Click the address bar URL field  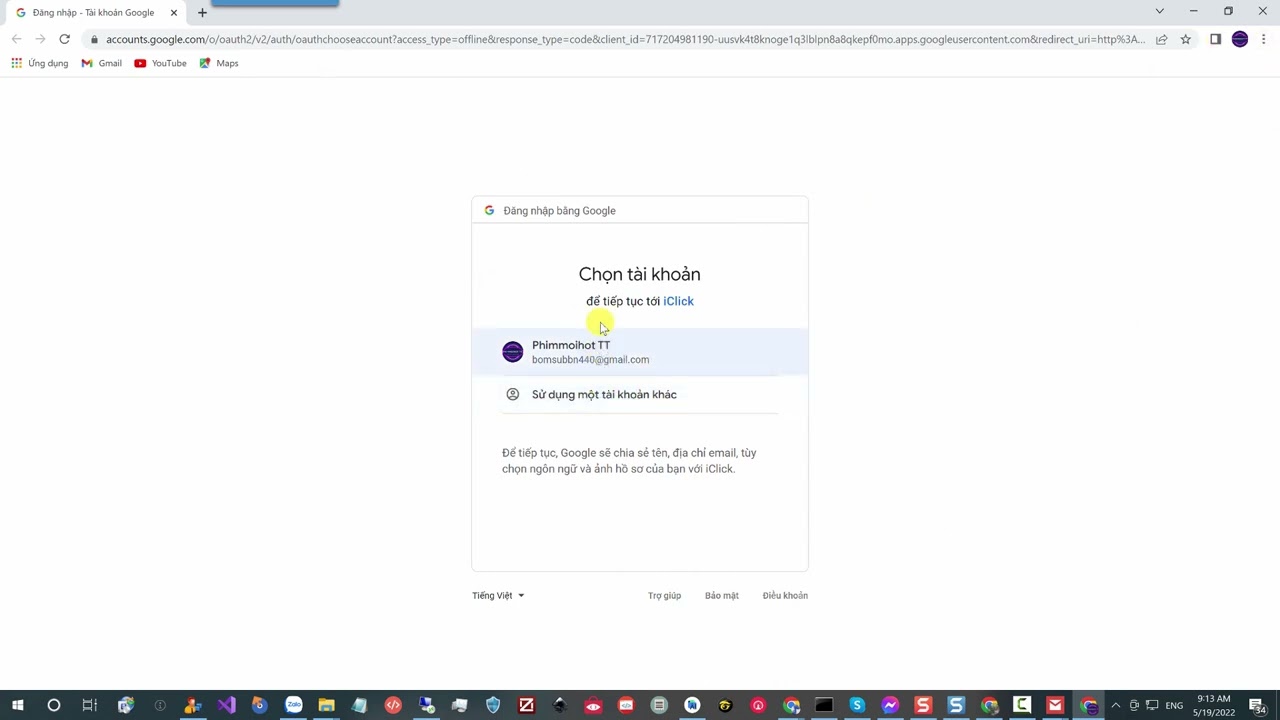tap(625, 39)
